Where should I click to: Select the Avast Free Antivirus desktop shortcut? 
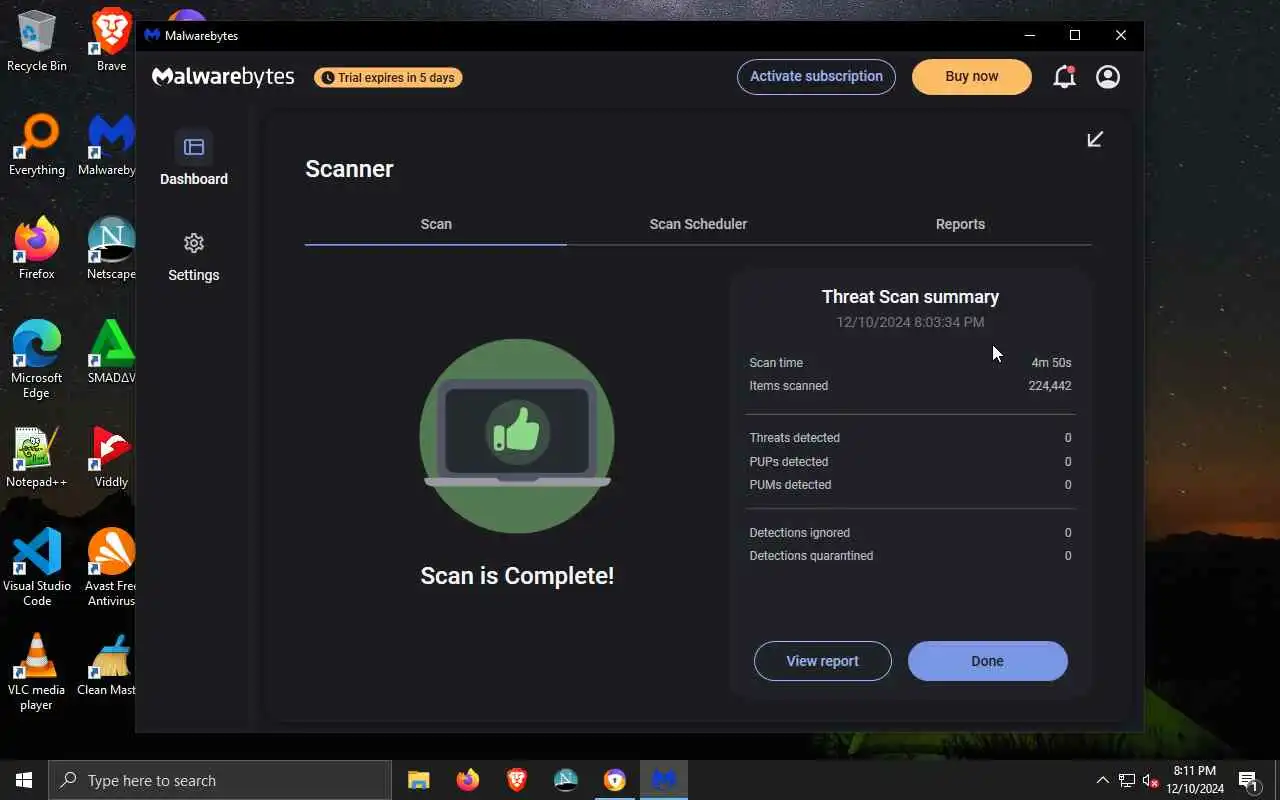pyautogui.click(x=110, y=568)
